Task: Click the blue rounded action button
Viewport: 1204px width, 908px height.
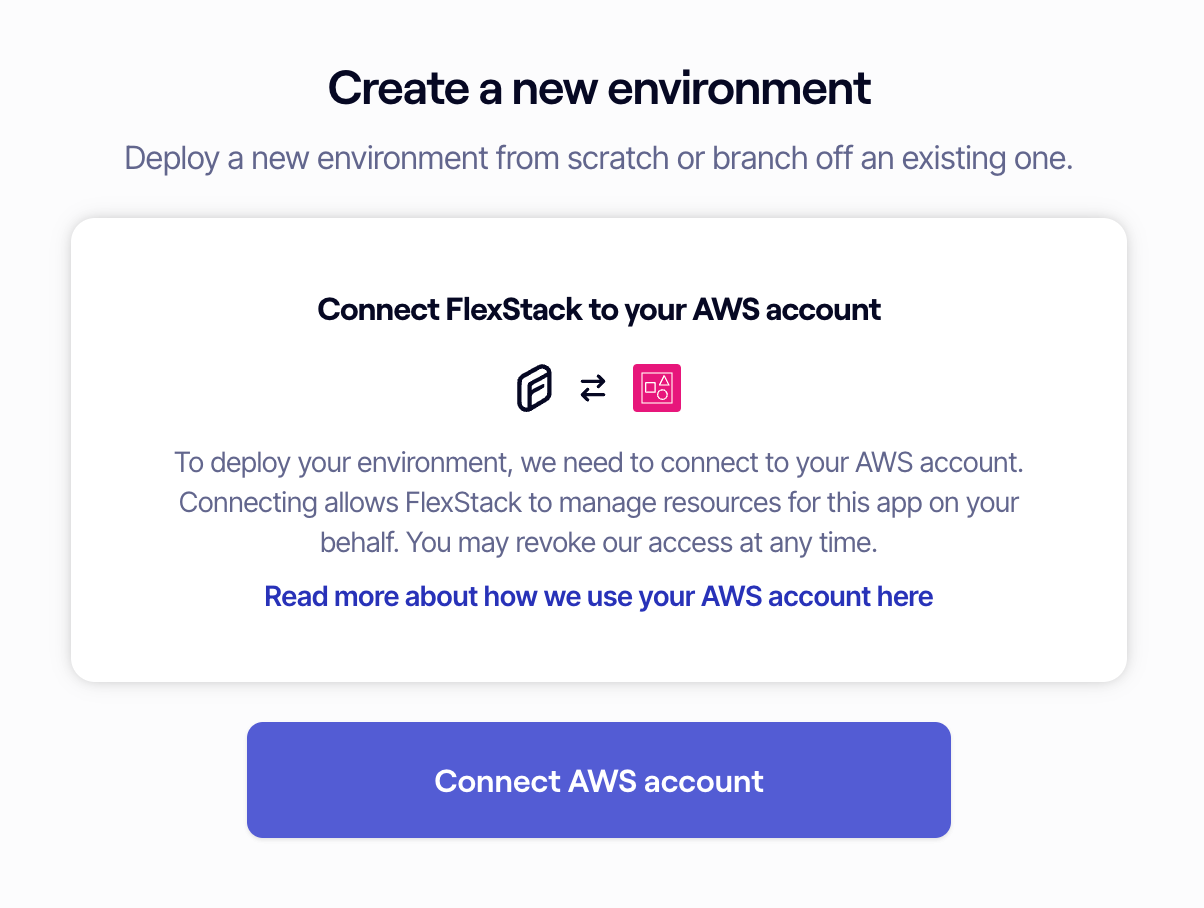Action: [598, 780]
